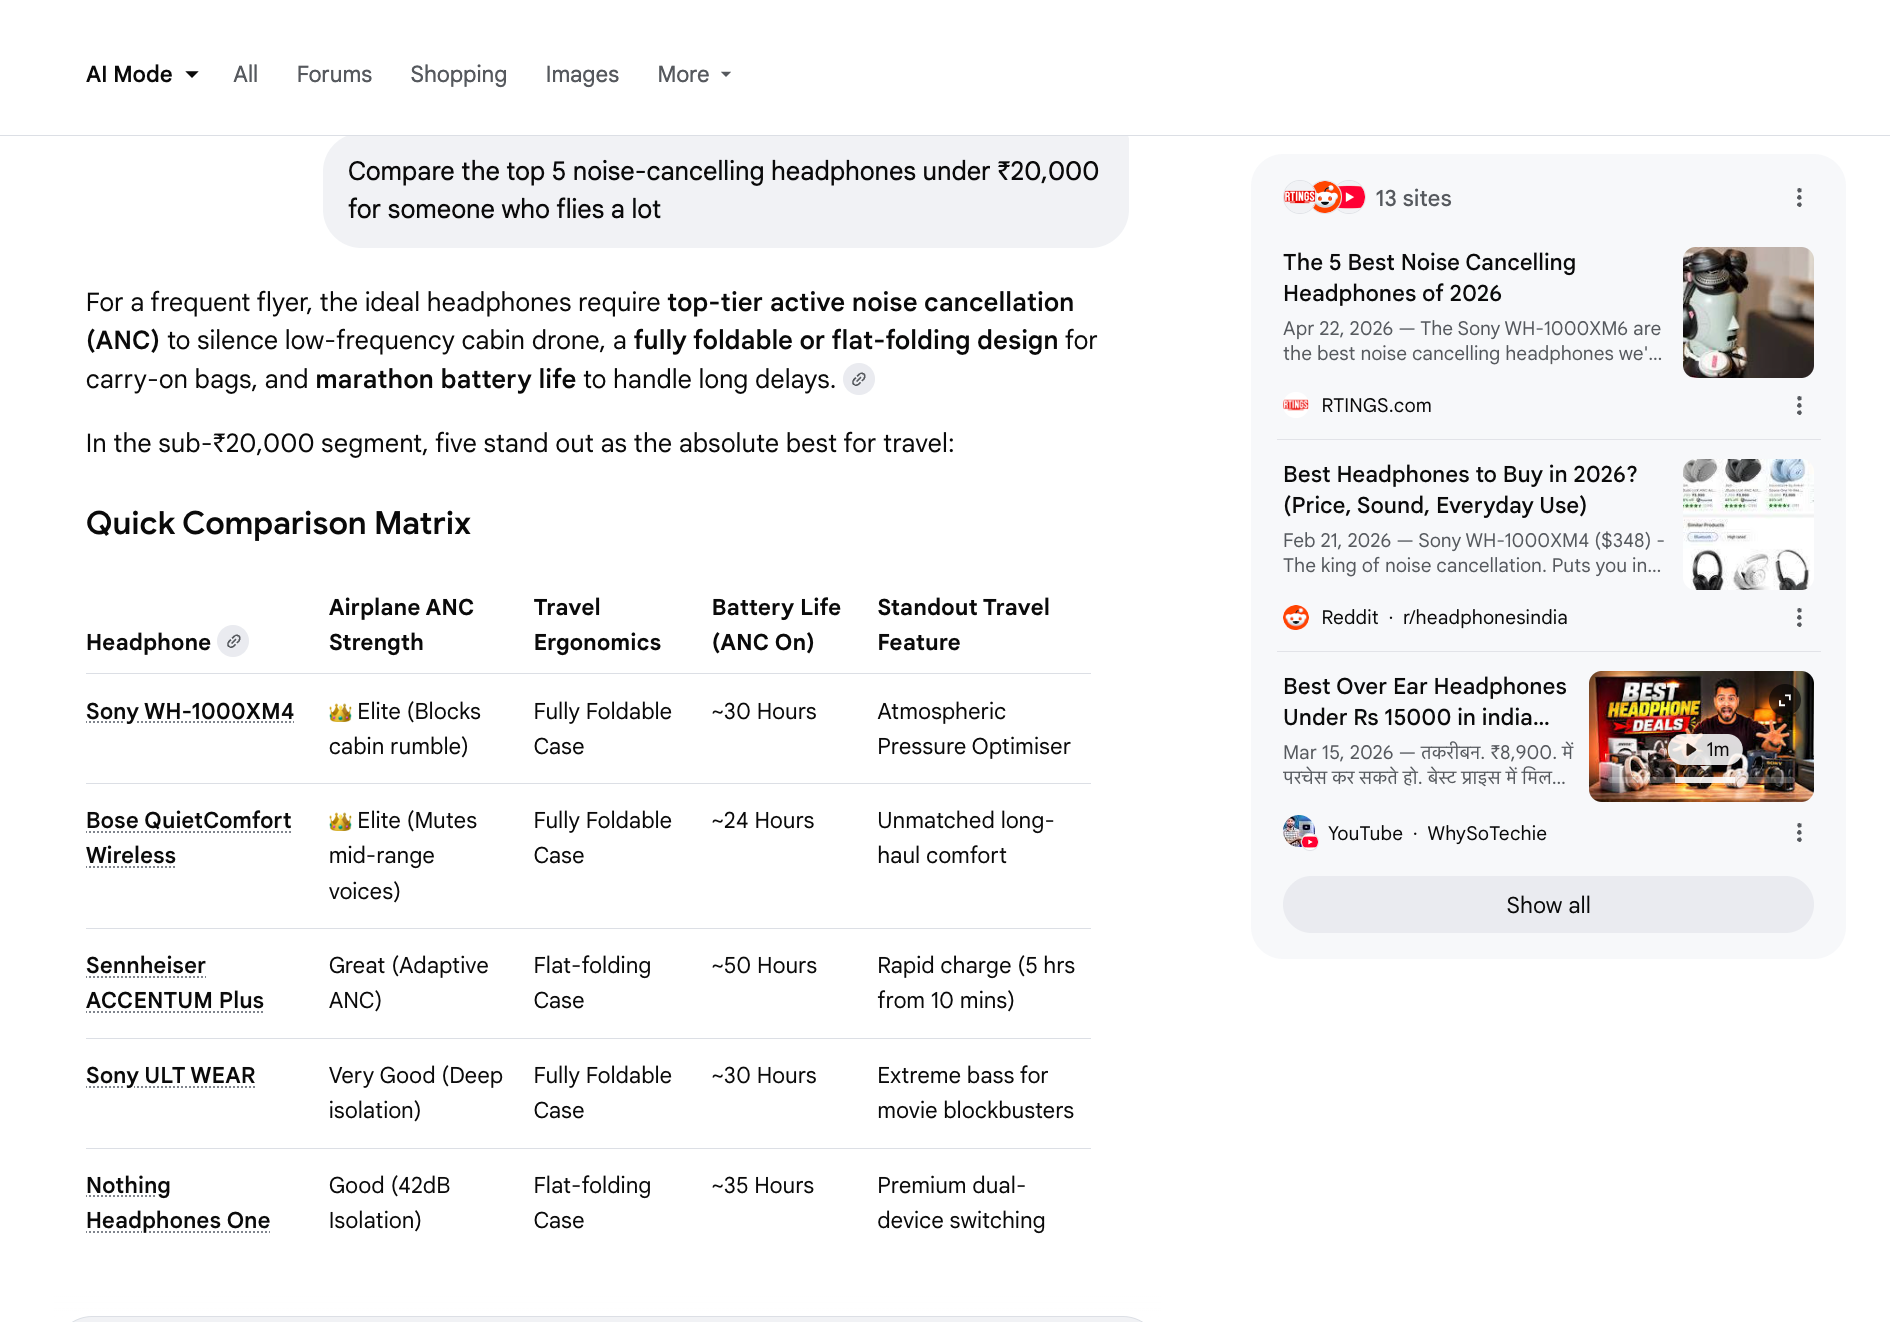Click the 'r/headphonesindia' subreddit label

click(1485, 617)
